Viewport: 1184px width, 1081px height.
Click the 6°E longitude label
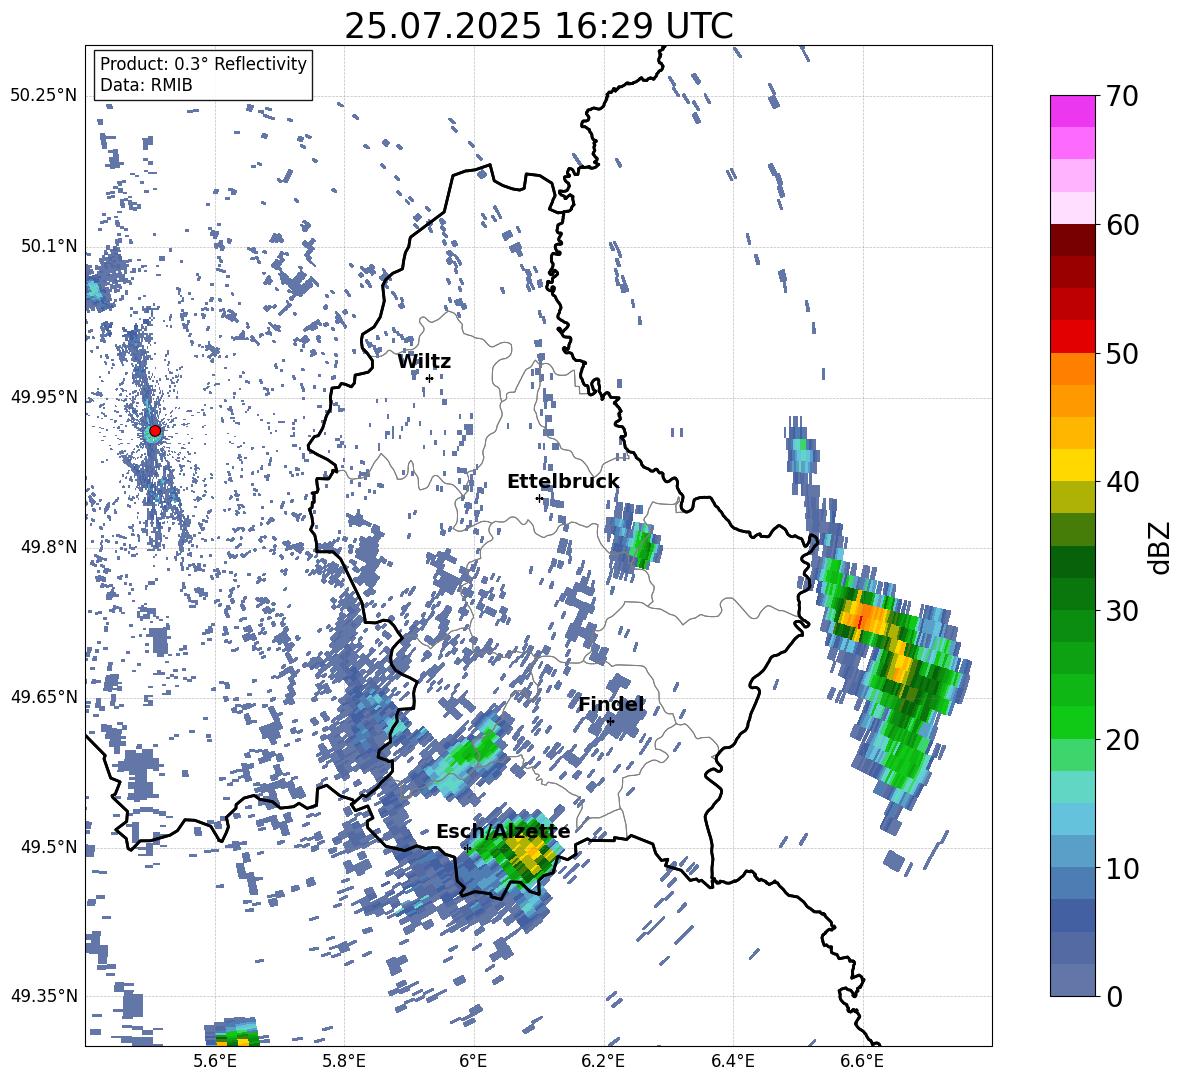(x=473, y=1061)
